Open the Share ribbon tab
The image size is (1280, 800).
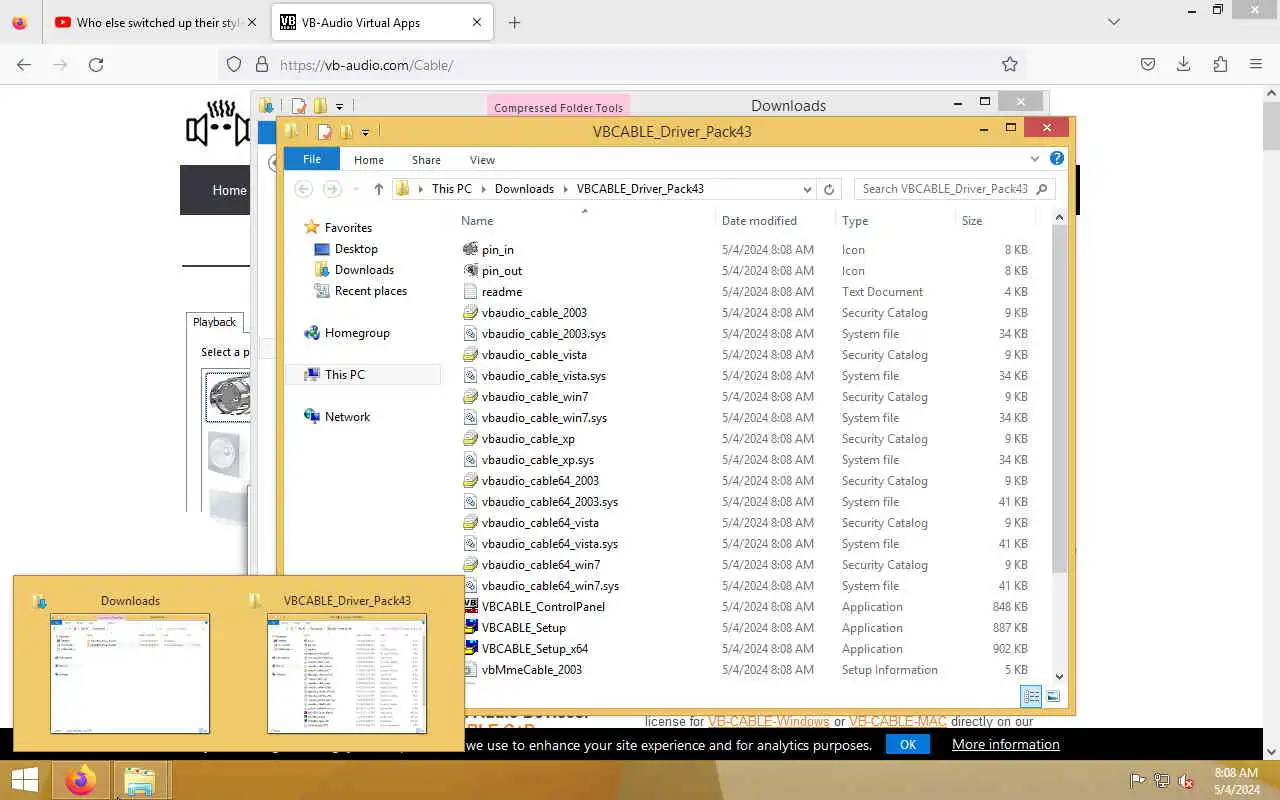pyautogui.click(x=426, y=160)
